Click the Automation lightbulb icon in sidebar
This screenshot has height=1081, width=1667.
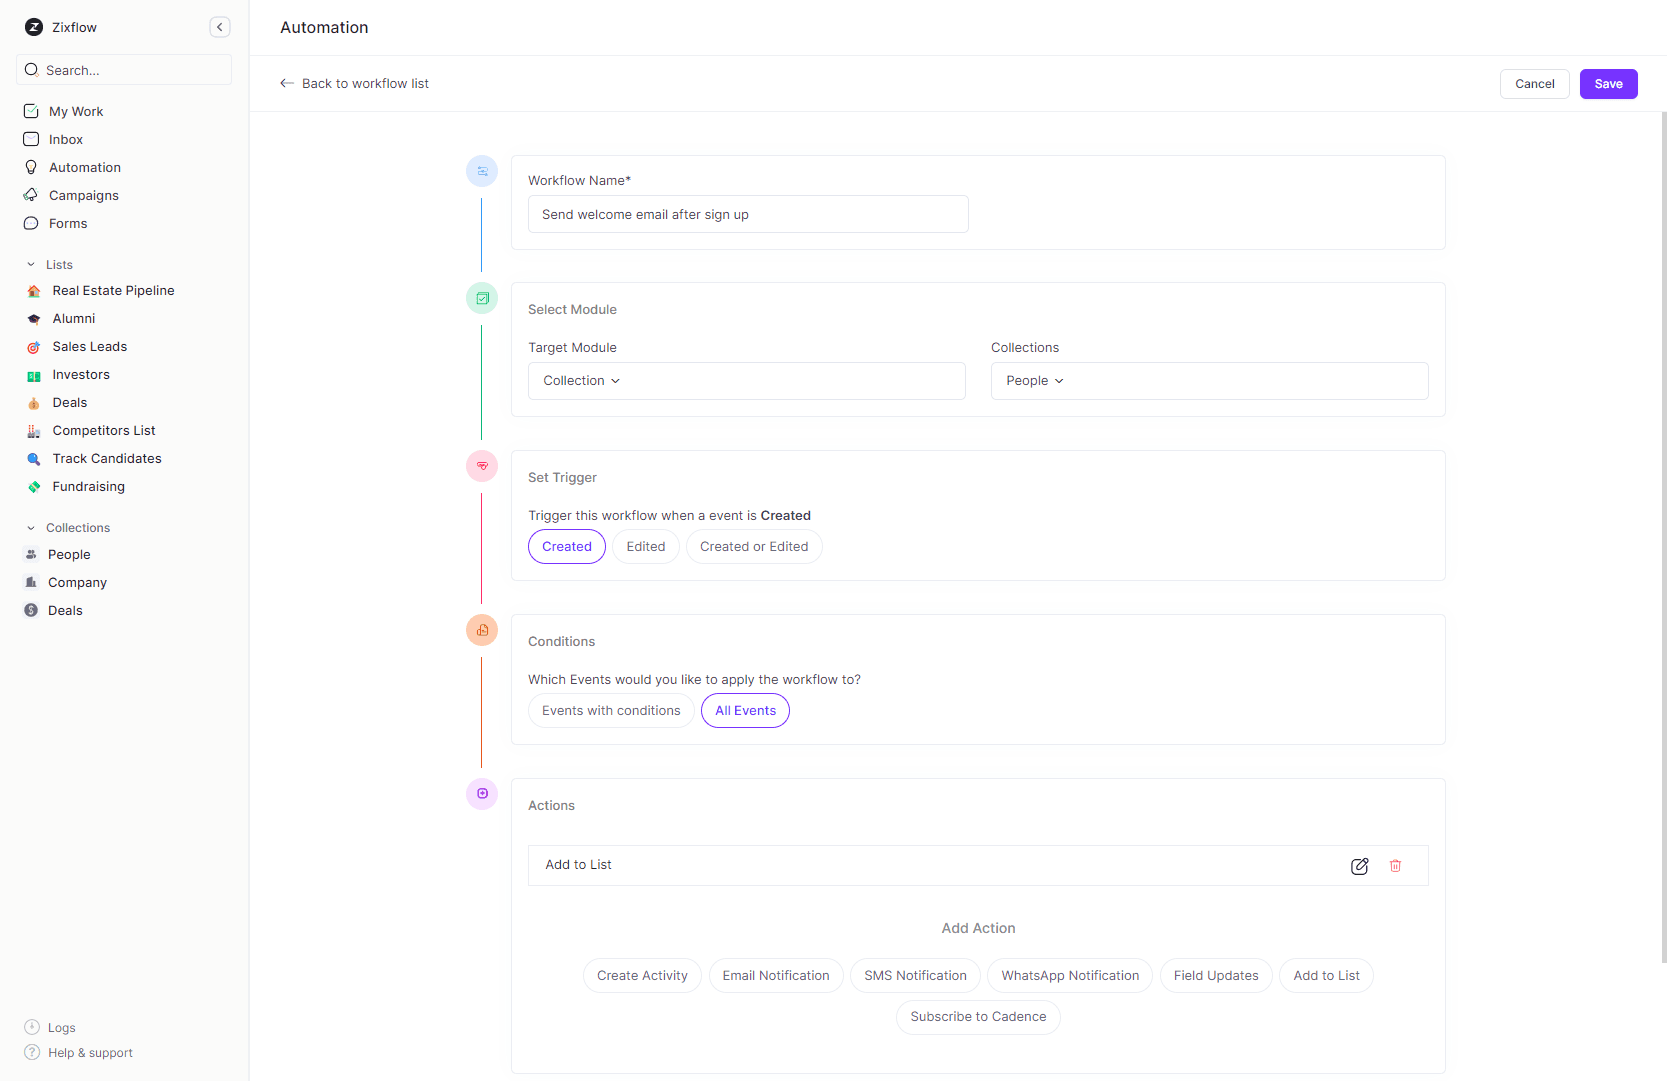click(x=31, y=167)
